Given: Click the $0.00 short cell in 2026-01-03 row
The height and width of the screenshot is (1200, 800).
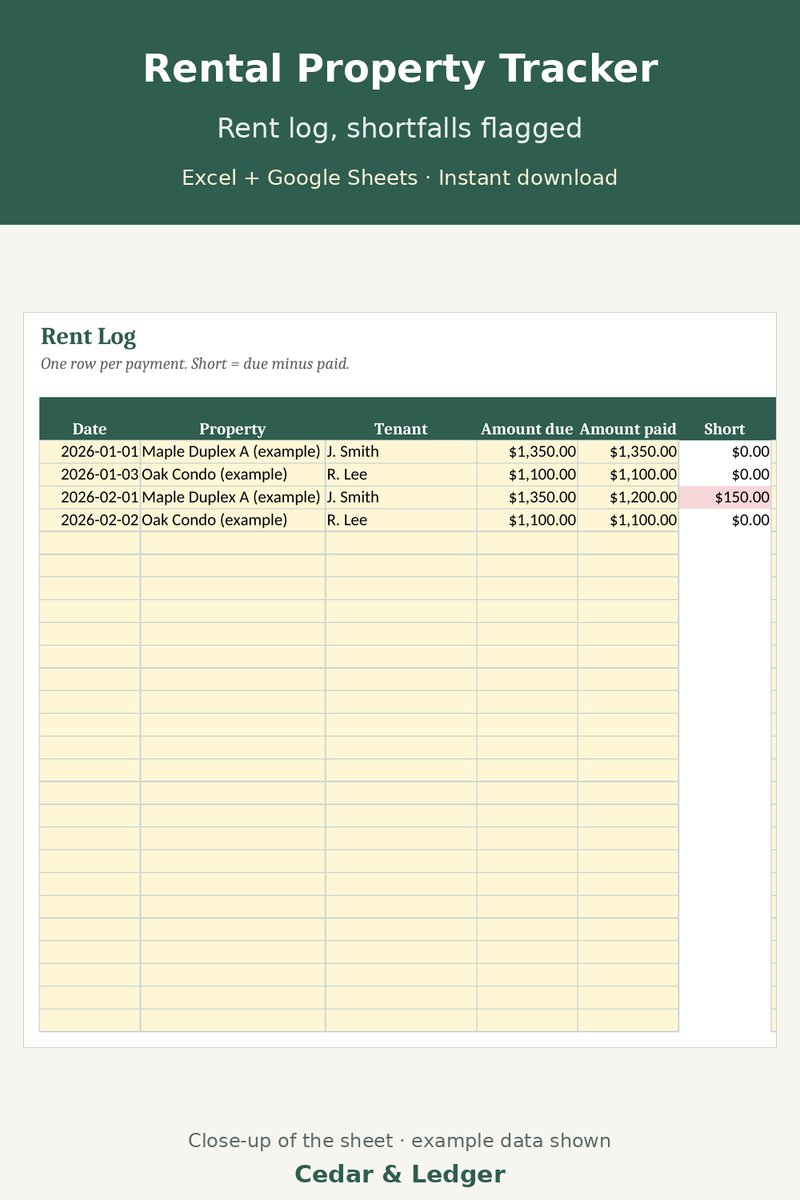Looking at the screenshot, I should coord(725,474).
